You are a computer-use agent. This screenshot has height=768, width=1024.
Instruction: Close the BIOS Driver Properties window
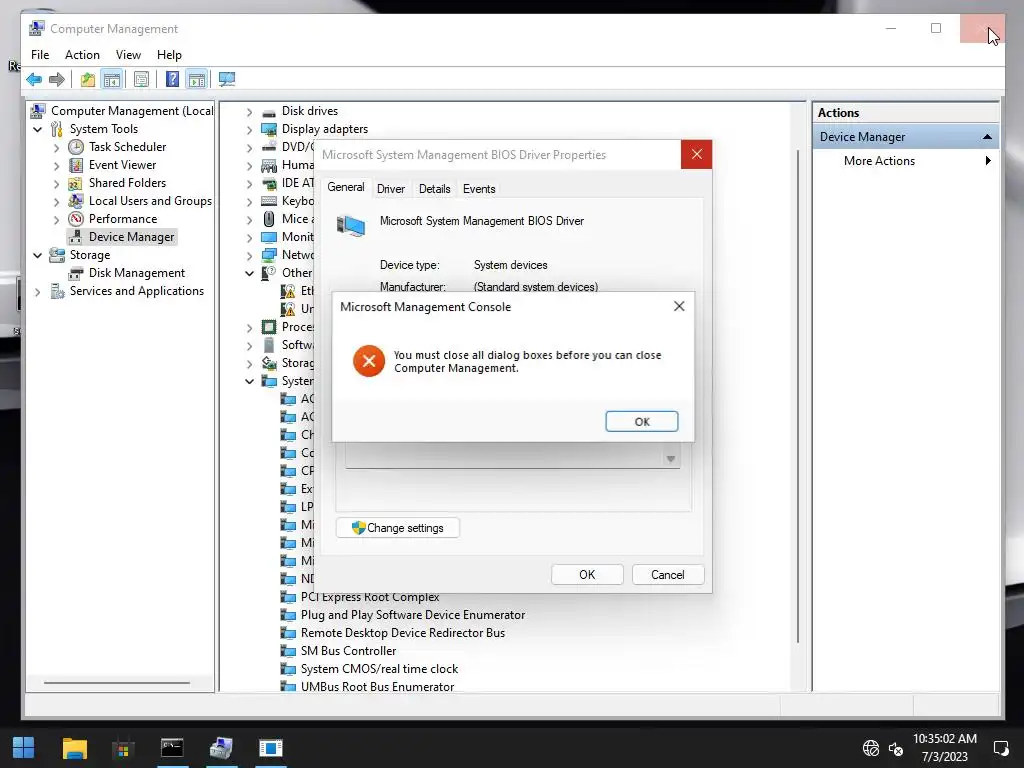[696, 154]
